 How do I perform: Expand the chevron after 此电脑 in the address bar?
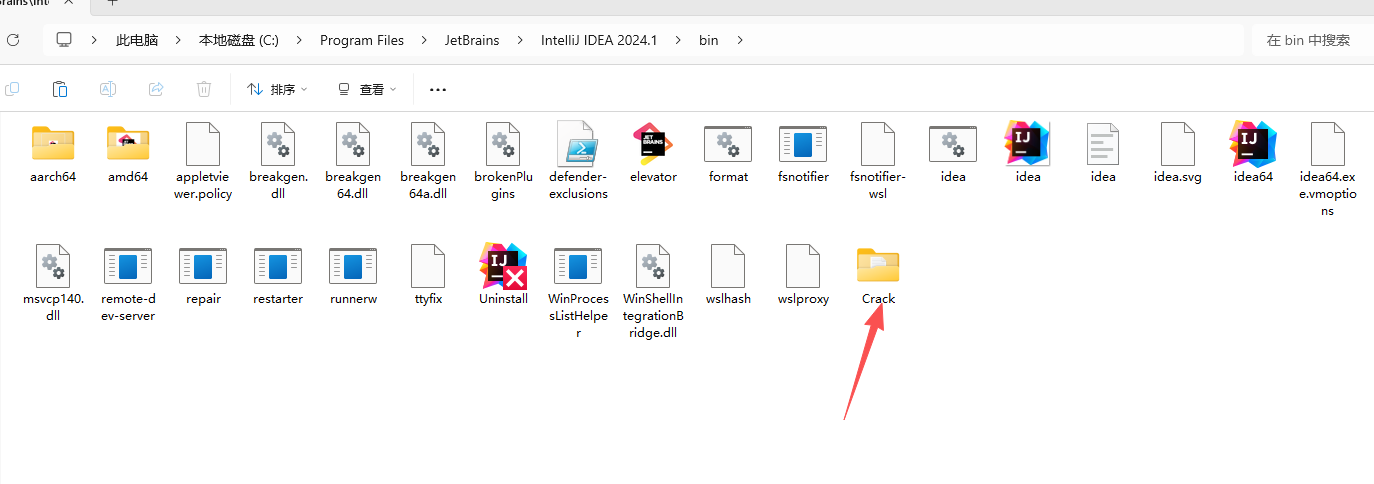pos(178,40)
